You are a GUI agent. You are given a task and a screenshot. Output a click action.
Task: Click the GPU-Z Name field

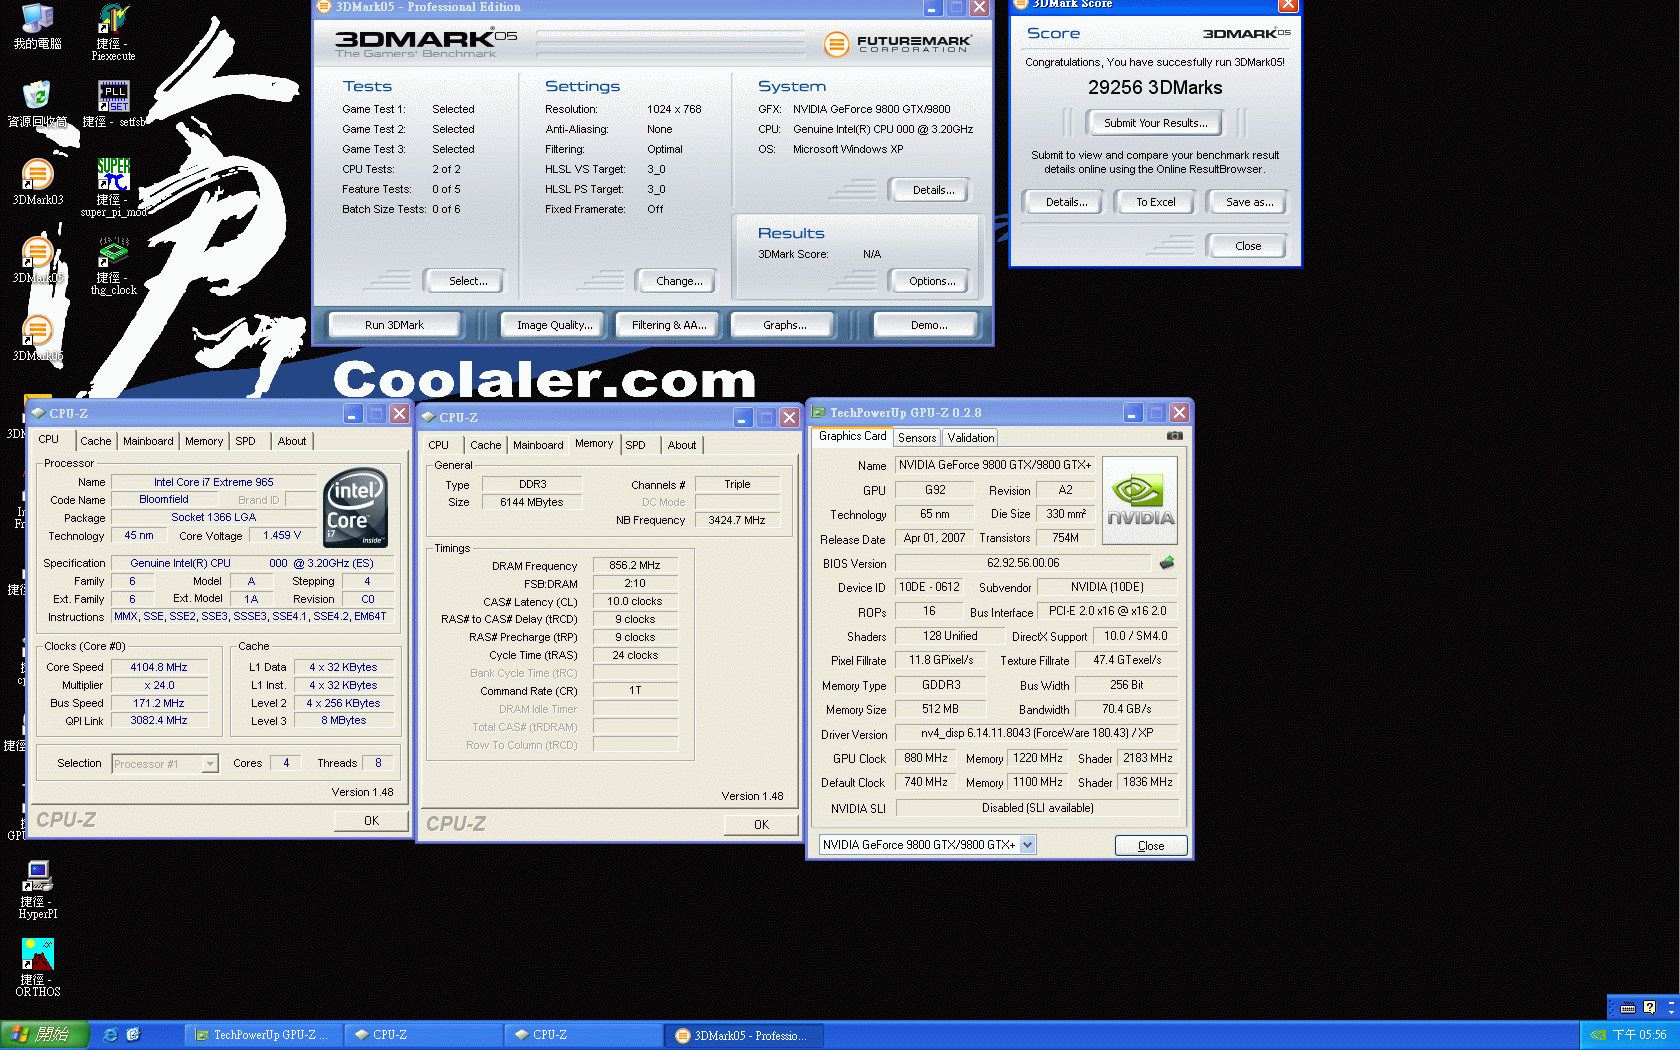tap(994, 465)
